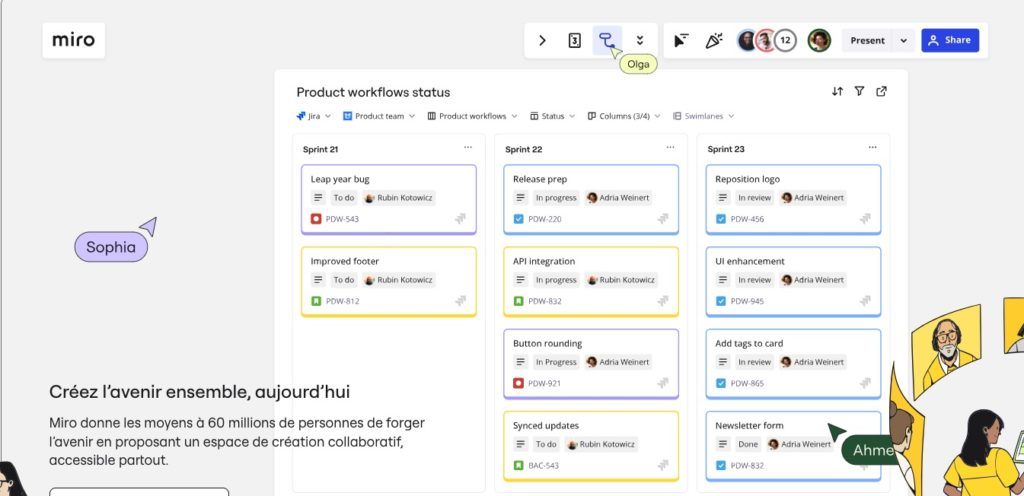The height and width of the screenshot is (496, 1024).
Task: Click the Present button
Action: tap(867, 41)
